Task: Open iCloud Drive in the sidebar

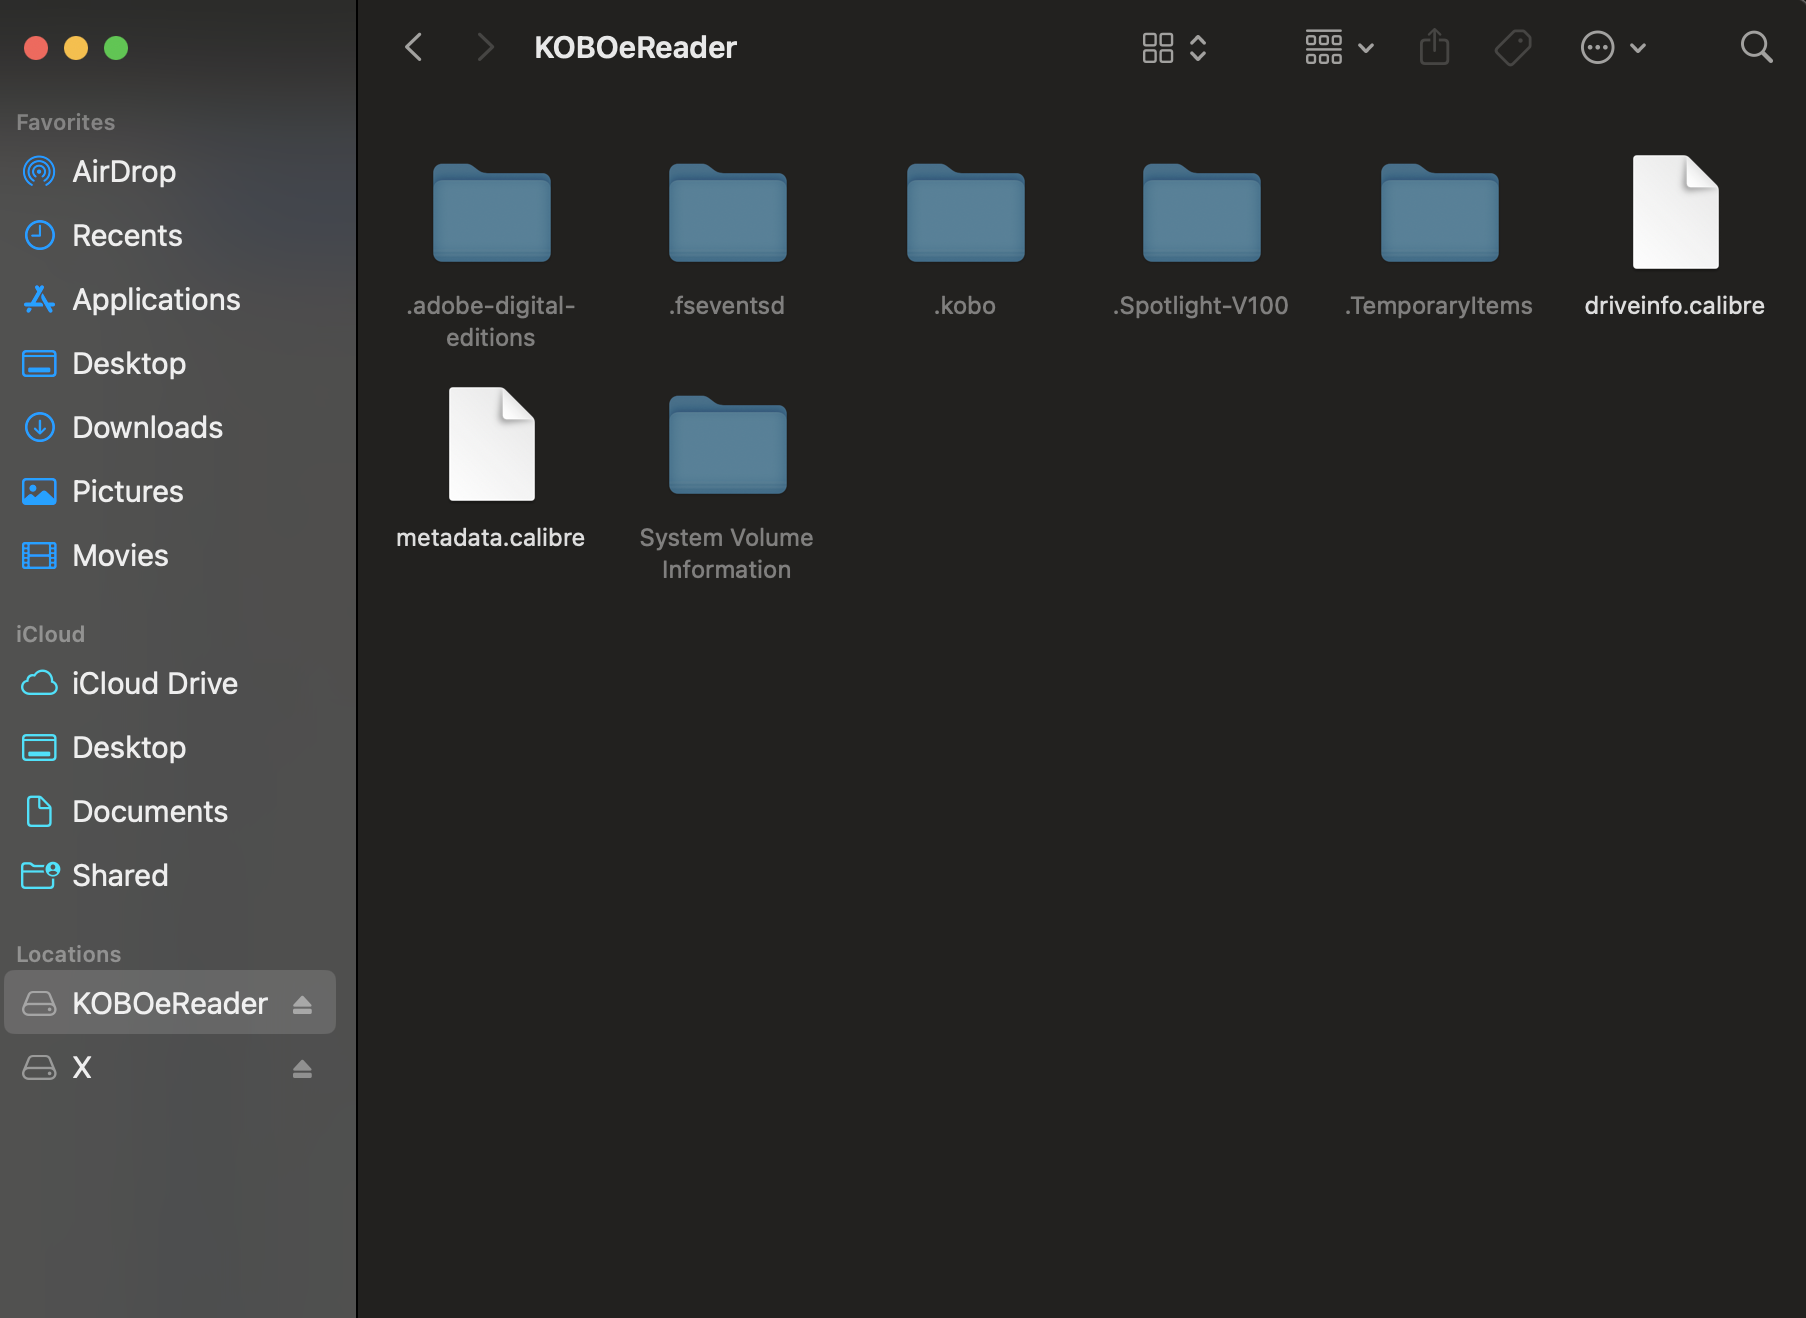Action: coord(170,684)
